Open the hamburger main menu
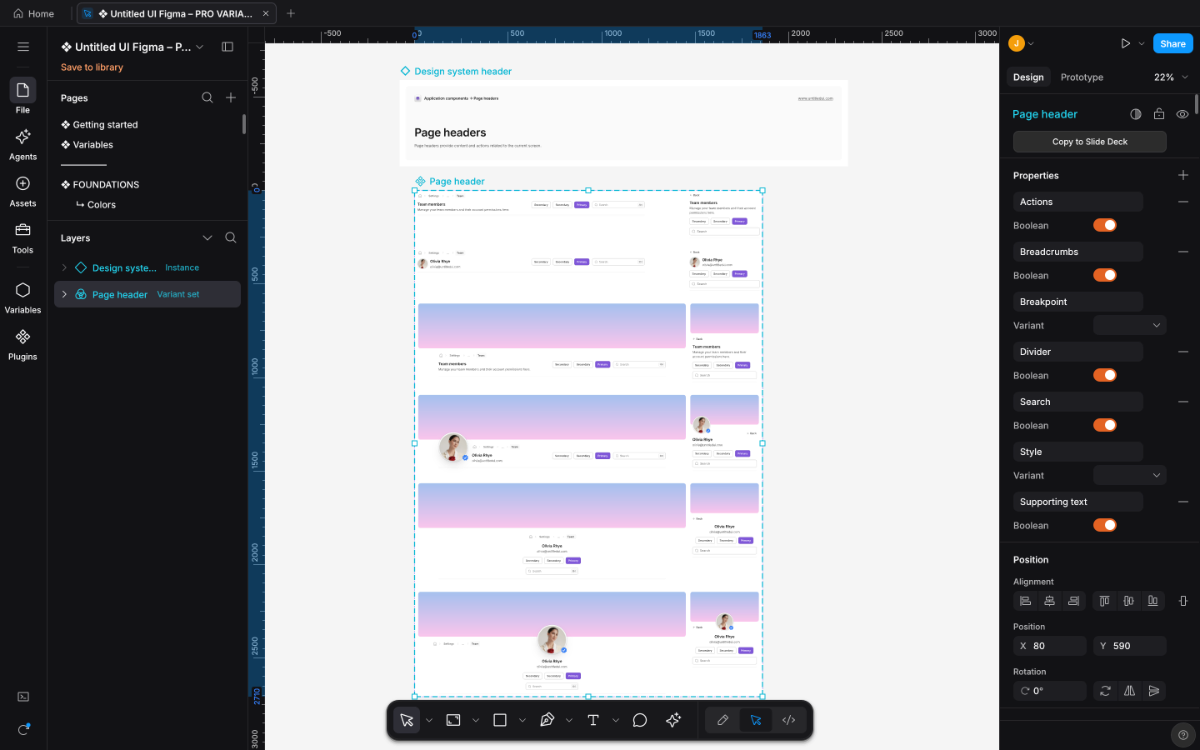Image resolution: width=1200 pixels, height=750 pixels. (23, 47)
